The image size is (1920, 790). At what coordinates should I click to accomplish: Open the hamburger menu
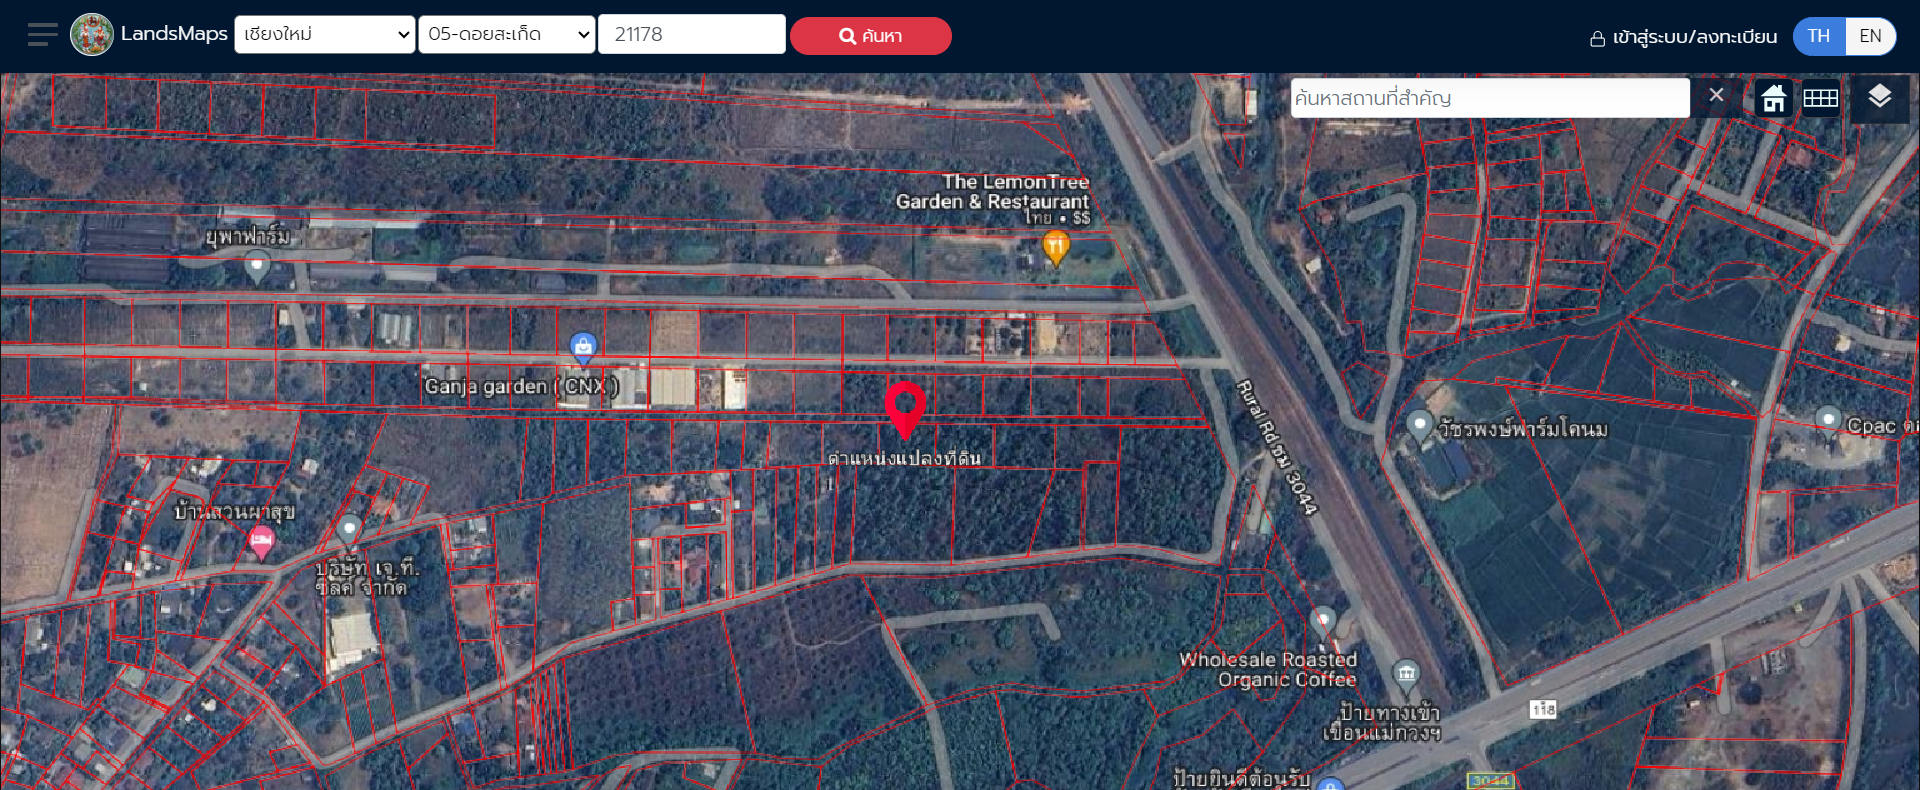[x=42, y=35]
